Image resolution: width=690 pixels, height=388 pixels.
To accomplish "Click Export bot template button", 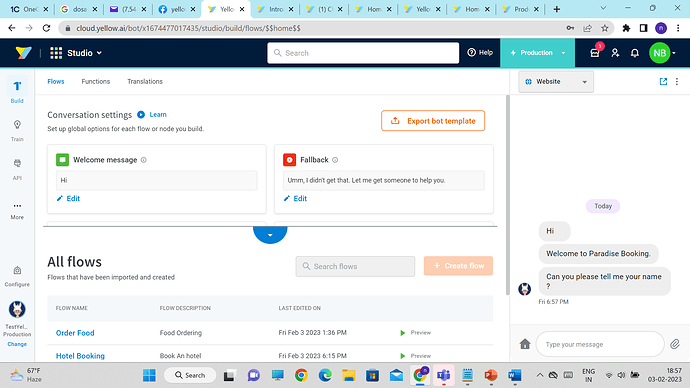I will pyautogui.click(x=433, y=121).
